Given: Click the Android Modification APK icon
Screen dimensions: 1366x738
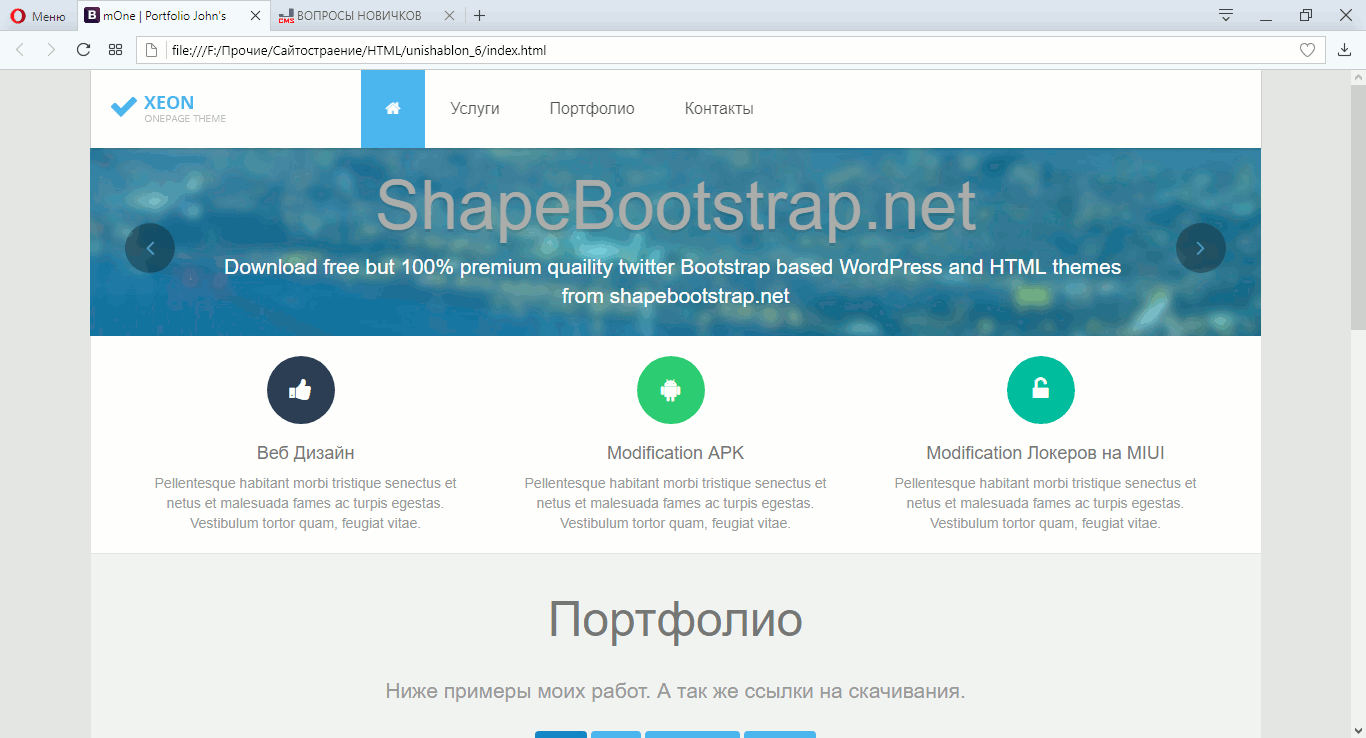Looking at the screenshot, I should 671,390.
